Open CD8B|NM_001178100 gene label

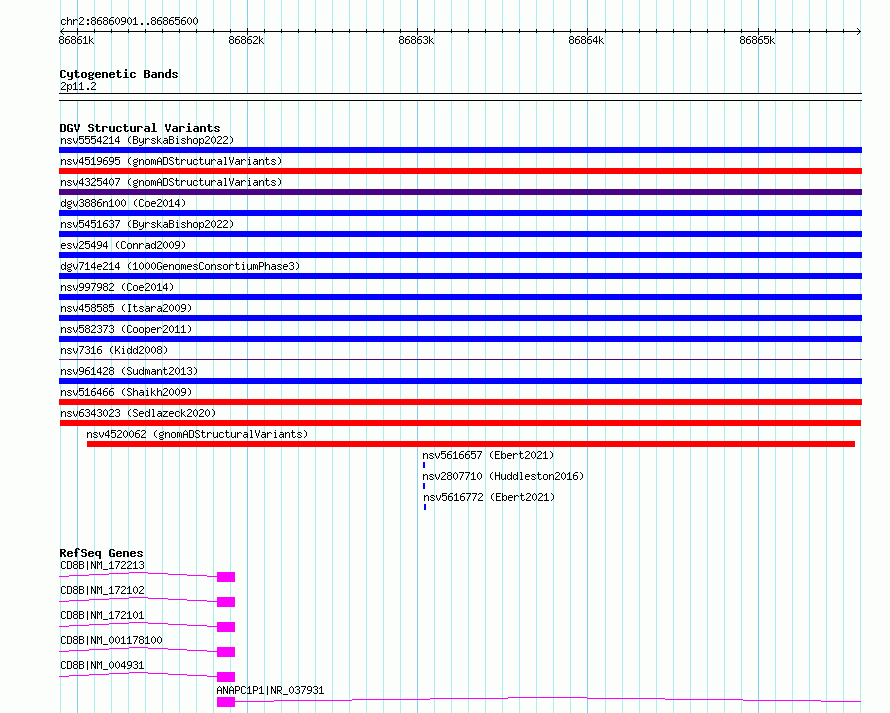111,640
